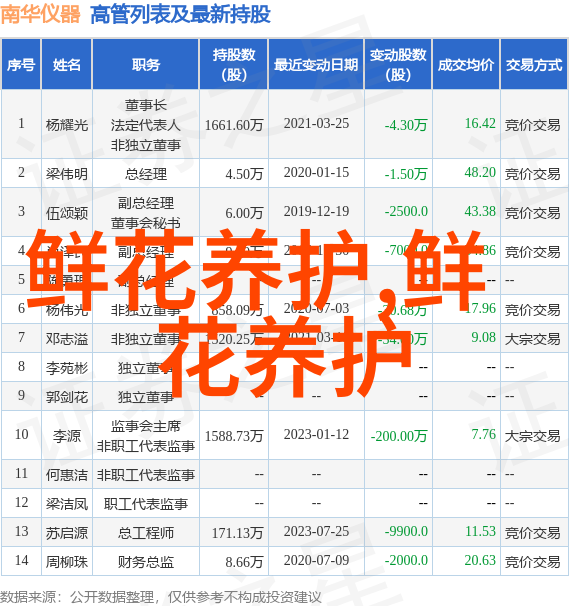The height and width of the screenshot is (606, 569).
Task: Select the 1661.60万 shareholding cell
Action: [x=234, y=125]
